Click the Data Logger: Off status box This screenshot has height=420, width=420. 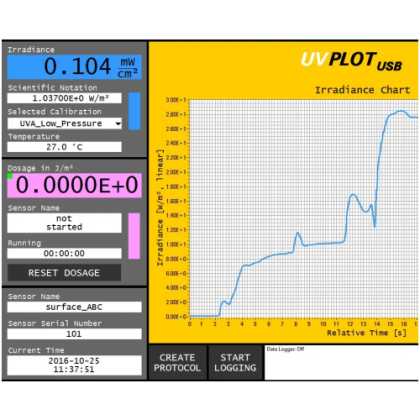point(342,363)
